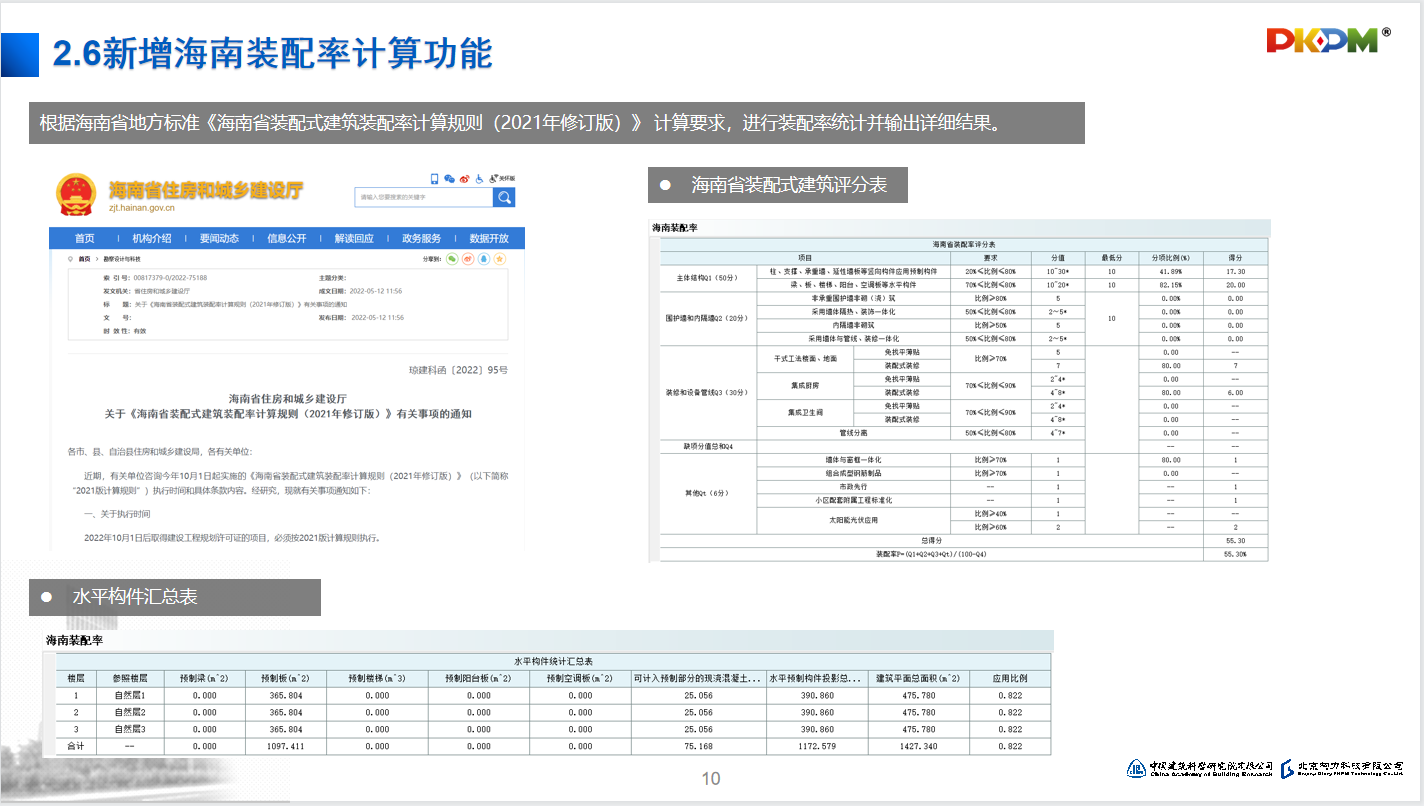Share via the orange Weibo share icon
The width and height of the screenshot is (1424, 806).
[x=468, y=259]
